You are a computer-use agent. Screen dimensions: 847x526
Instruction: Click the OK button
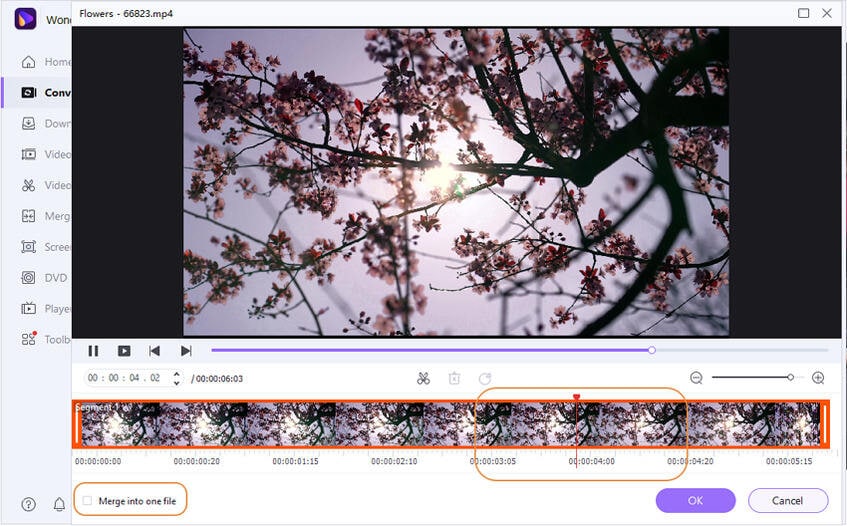695,501
